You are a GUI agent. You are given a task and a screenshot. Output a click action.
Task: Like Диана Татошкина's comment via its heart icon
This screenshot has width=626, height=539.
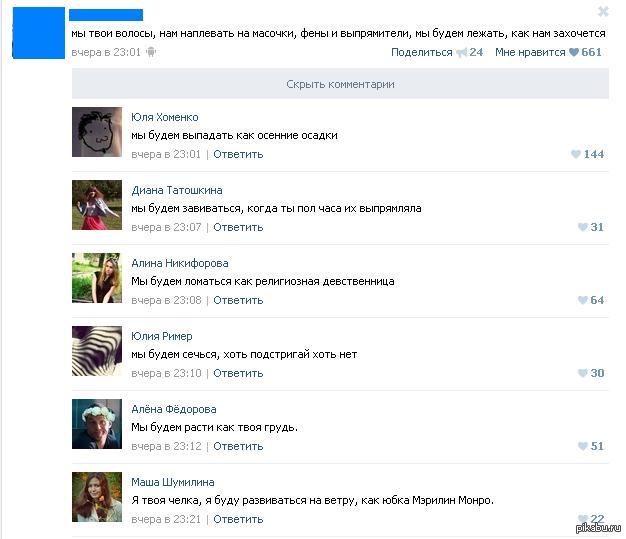point(582,227)
